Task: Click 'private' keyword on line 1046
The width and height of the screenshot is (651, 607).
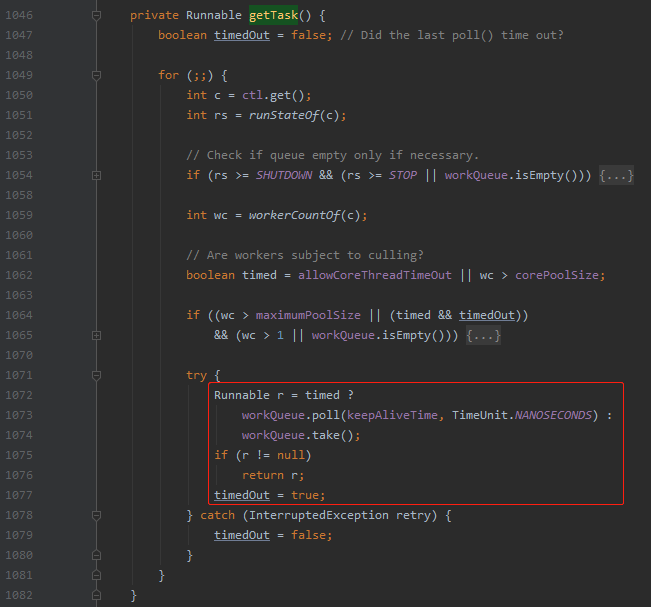Action: tap(154, 15)
